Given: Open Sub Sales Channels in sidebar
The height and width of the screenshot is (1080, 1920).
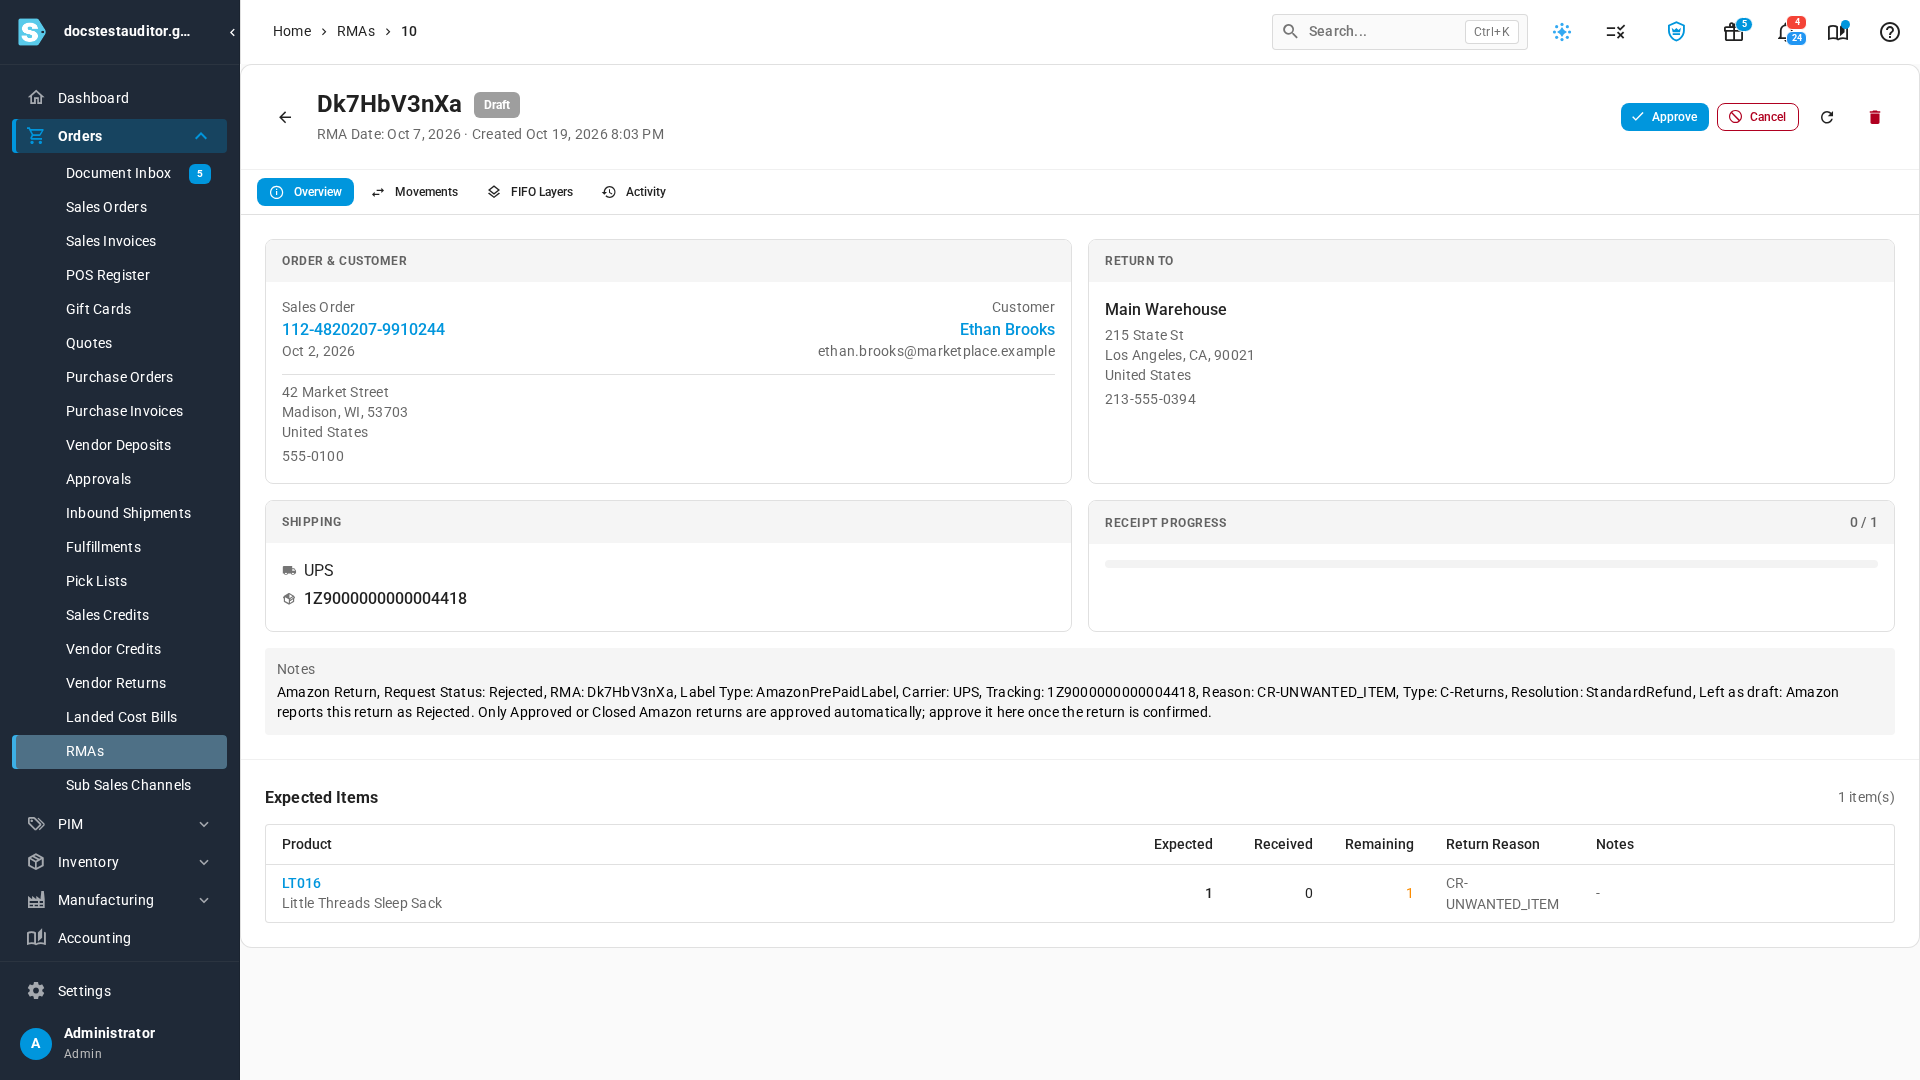Looking at the screenshot, I should tap(120, 785).
